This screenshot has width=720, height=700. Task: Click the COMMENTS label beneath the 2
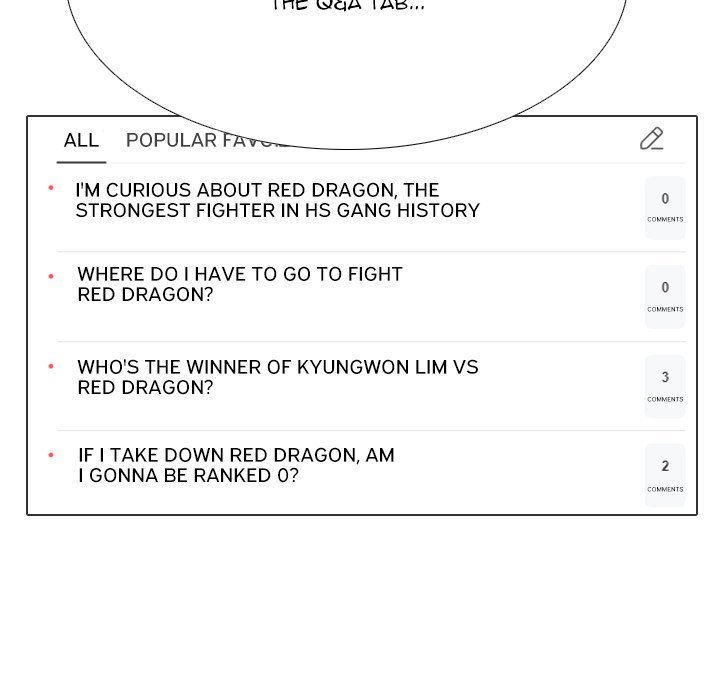click(x=665, y=489)
